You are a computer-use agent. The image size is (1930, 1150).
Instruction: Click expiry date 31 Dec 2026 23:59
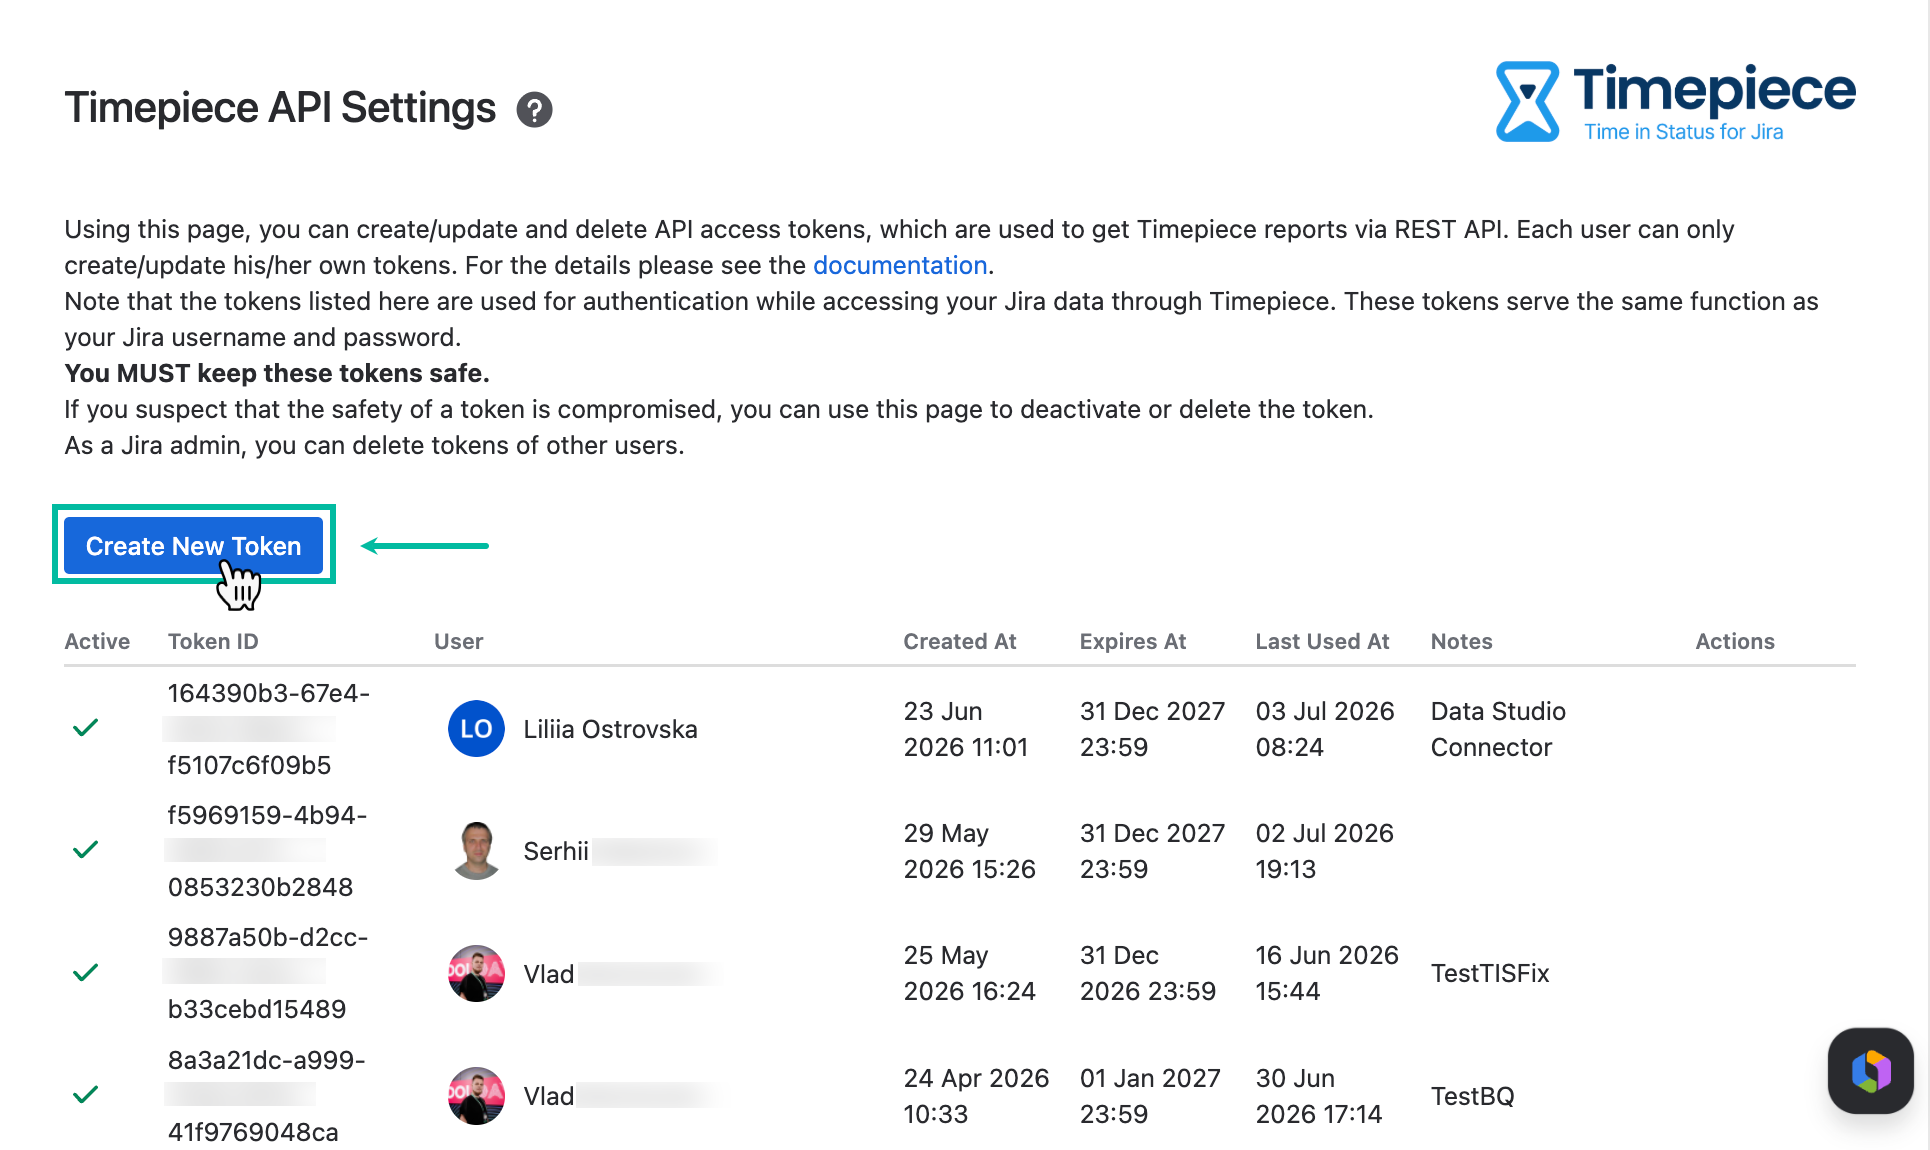1148,973
